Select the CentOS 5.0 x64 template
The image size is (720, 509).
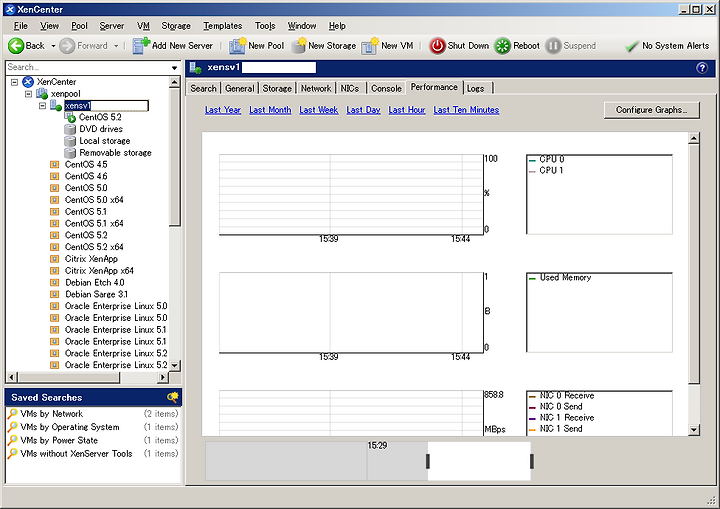[94, 200]
